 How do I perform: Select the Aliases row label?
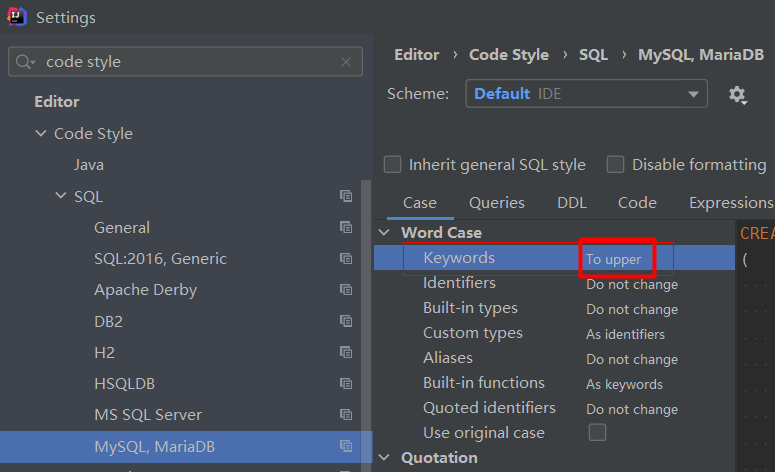point(448,358)
